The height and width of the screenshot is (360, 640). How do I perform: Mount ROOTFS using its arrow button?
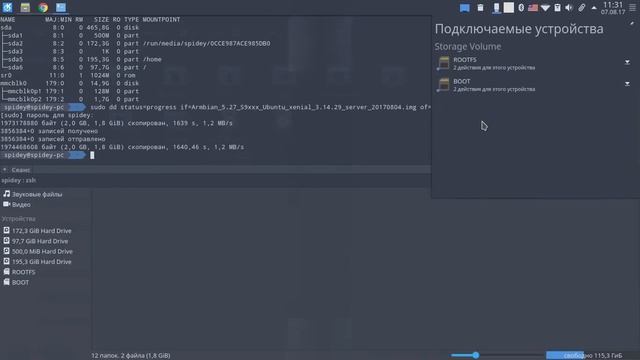pyautogui.click(x=627, y=62)
